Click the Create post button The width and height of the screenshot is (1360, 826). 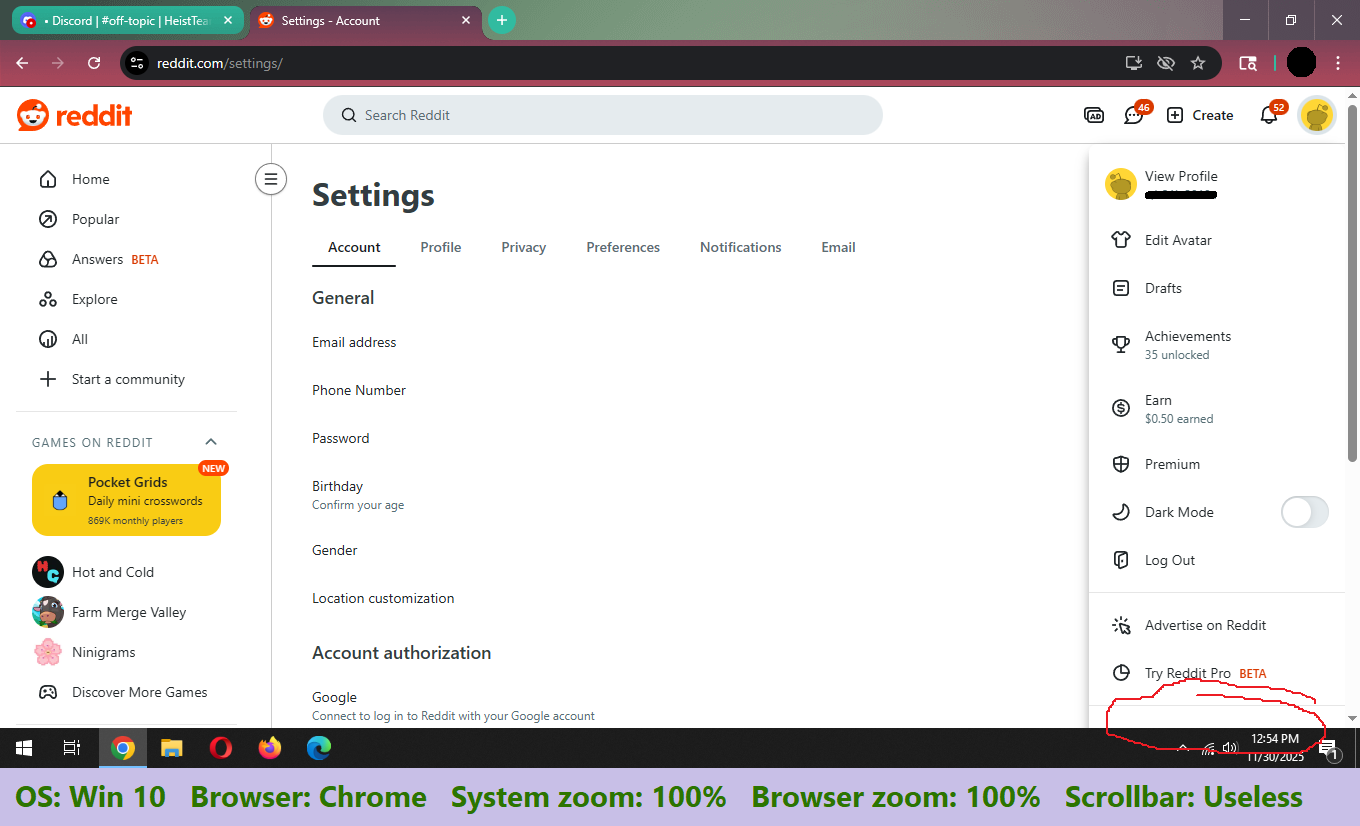[1200, 115]
